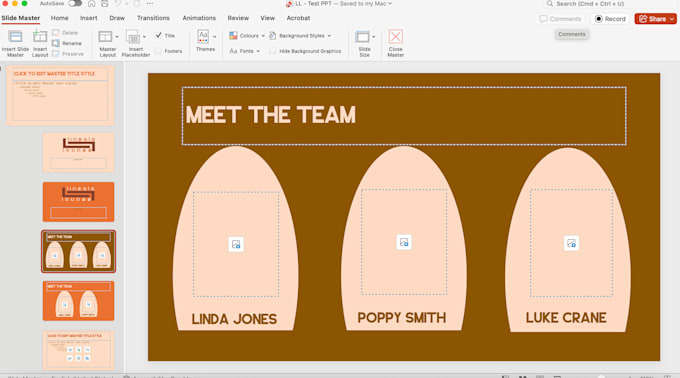Expand the Master Layout dropdown arrow
Viewport: 680px width, 378px height.
click(x=117, y=37)
